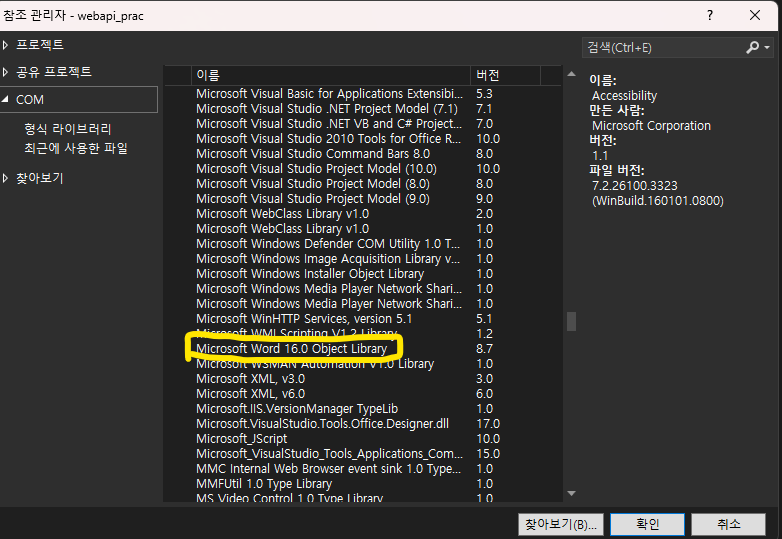Image resolution: width=782 pixels, height=539 pixels.
Task: Cancel with the 취소 button
Action: click(729, 525)
